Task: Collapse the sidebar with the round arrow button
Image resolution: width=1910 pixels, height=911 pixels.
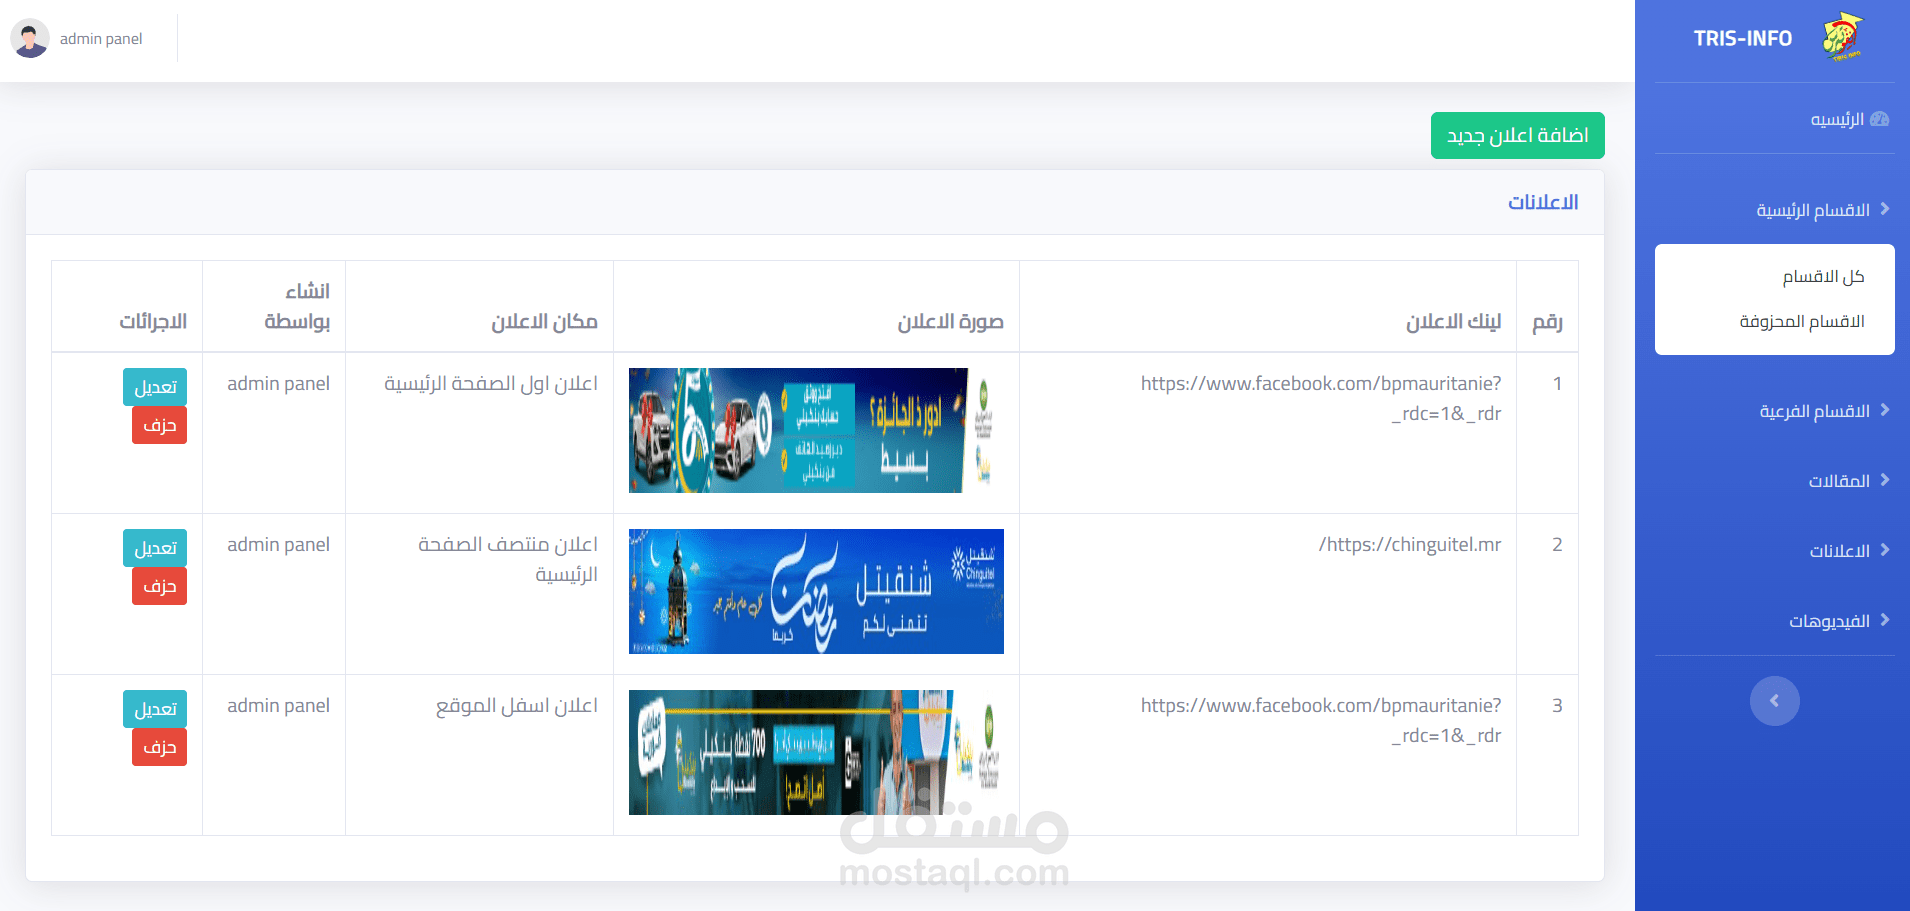Action: (1775, 701)
